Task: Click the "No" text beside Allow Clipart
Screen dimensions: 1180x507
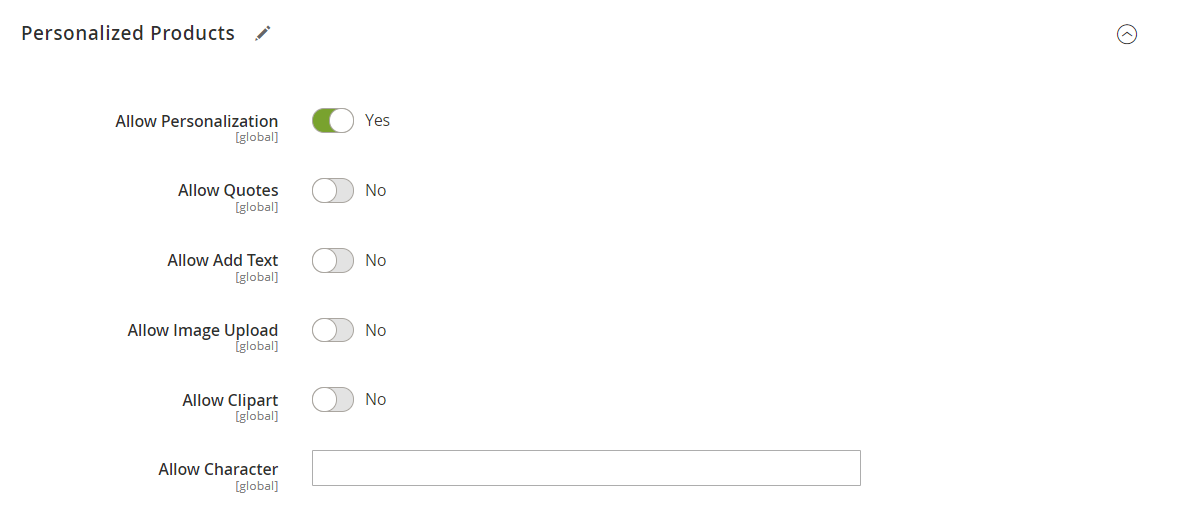Action: [375, 399]
